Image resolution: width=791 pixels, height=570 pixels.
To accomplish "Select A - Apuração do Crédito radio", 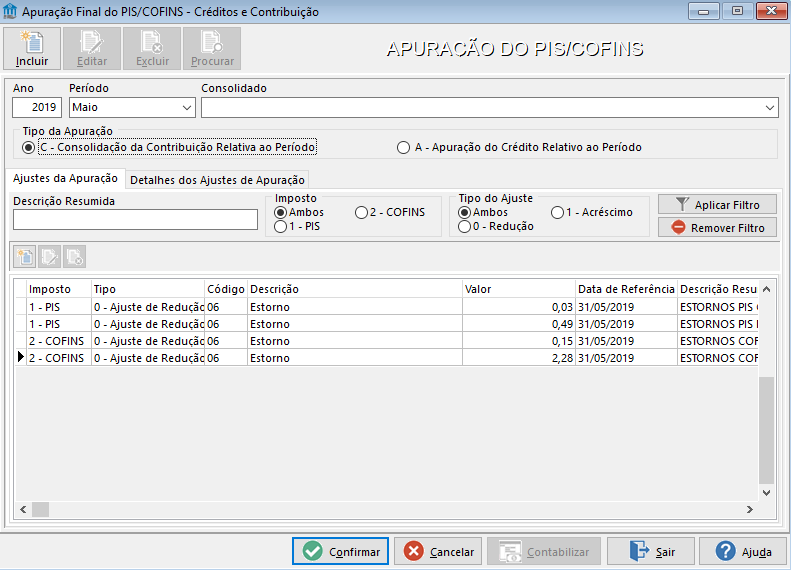I will 403,147.
